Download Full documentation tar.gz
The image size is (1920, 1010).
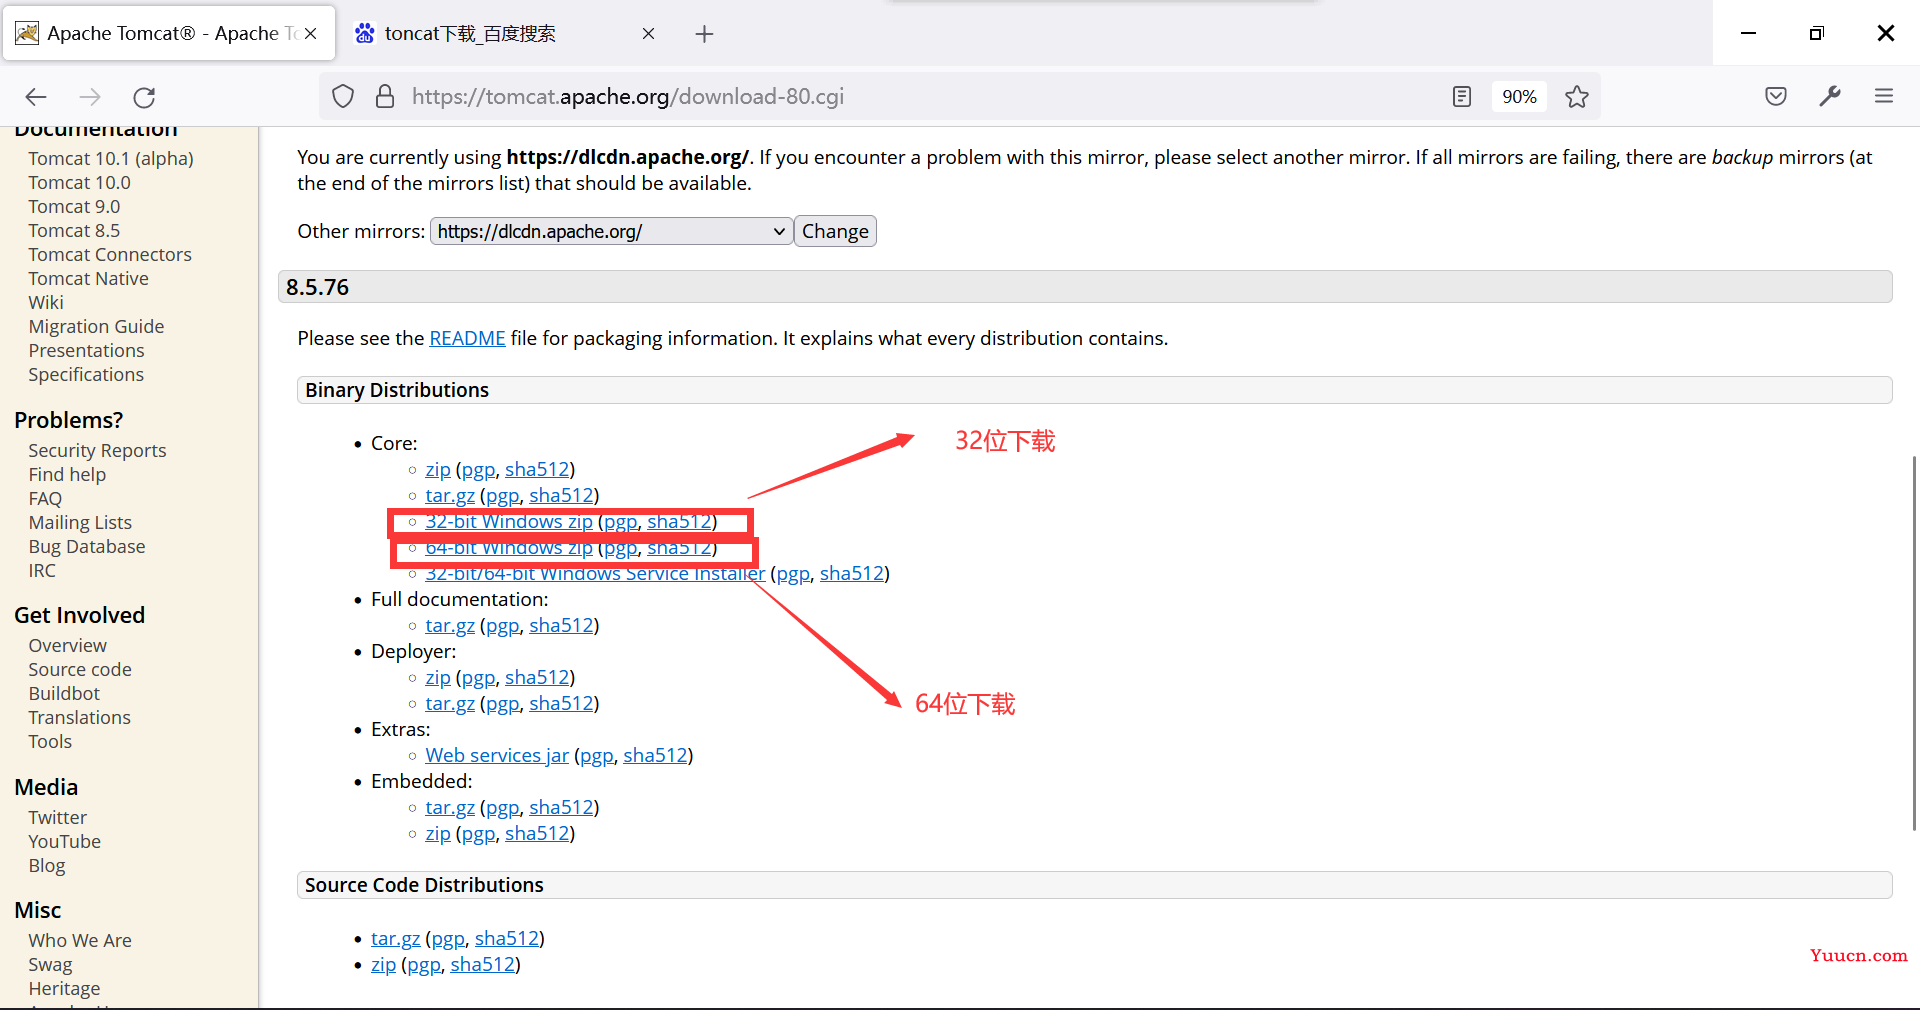(450, 625)
